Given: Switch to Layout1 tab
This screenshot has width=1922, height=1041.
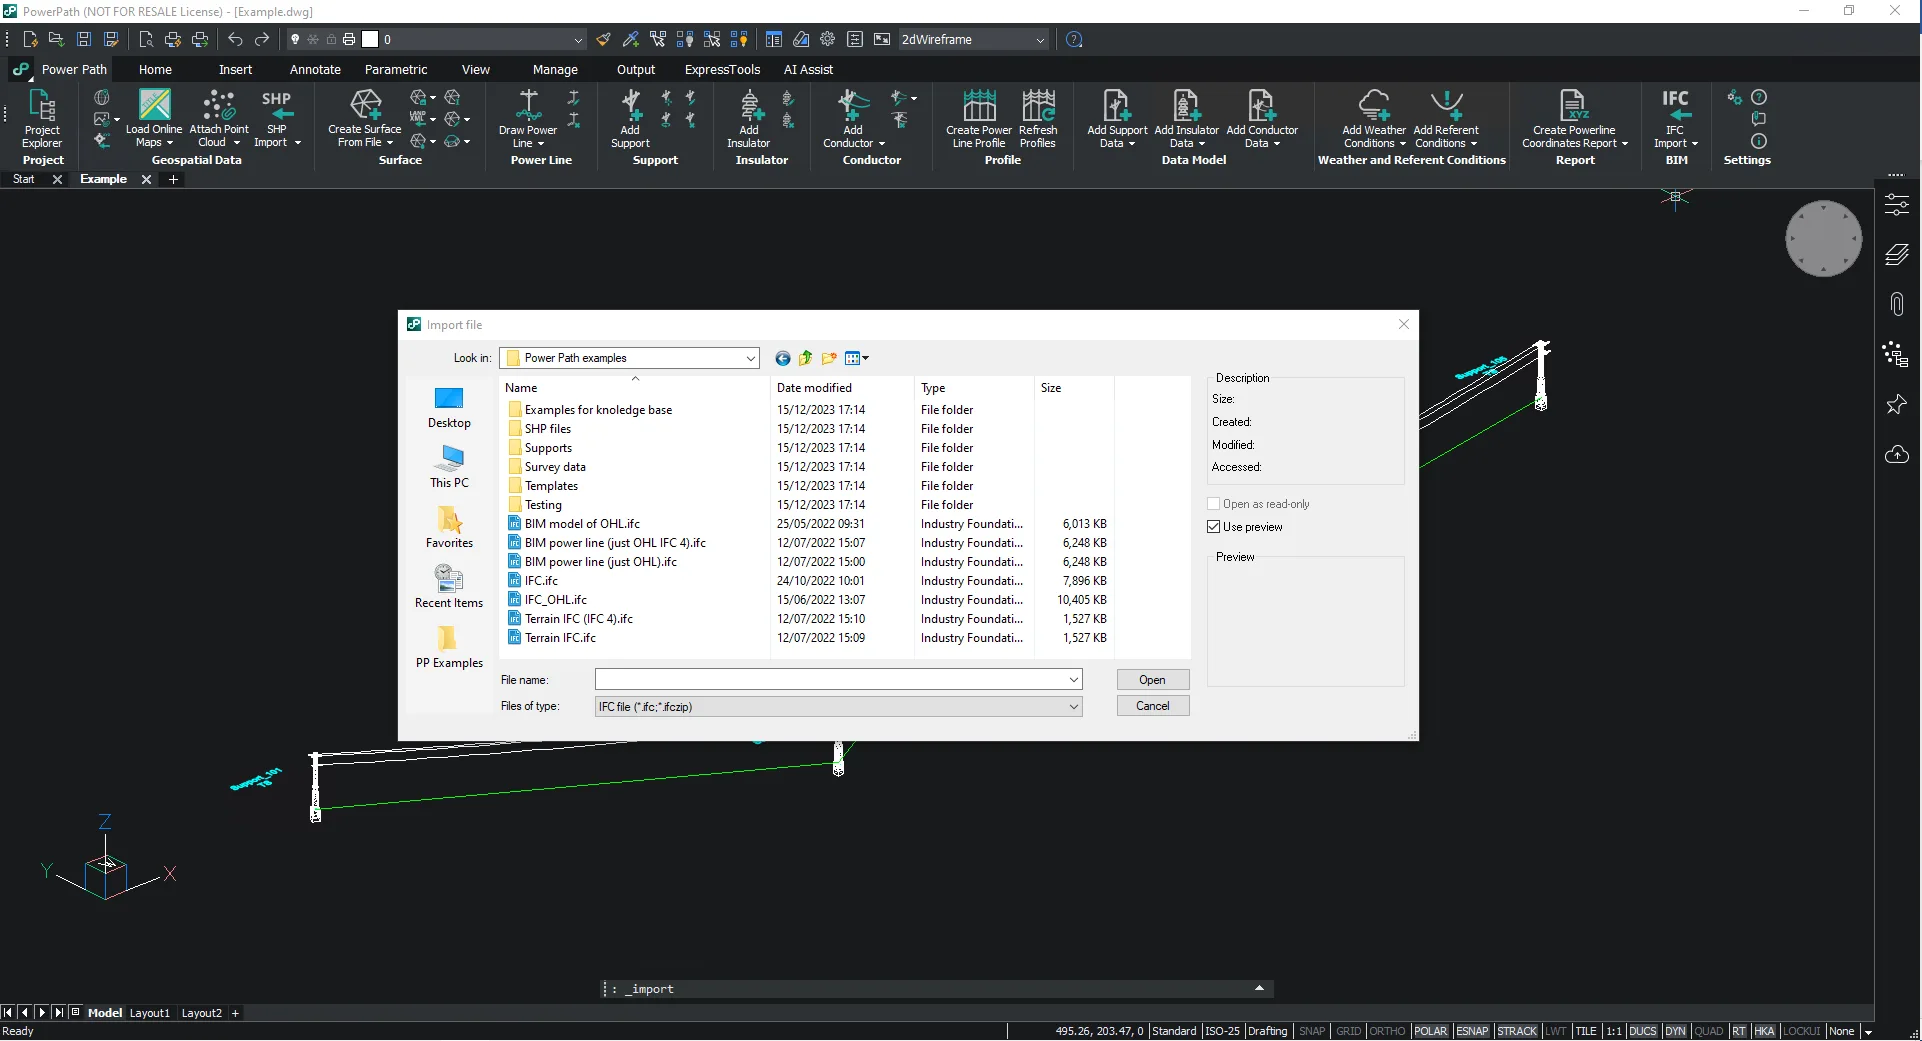Looking at the screenshot, I should [150, 1013].
